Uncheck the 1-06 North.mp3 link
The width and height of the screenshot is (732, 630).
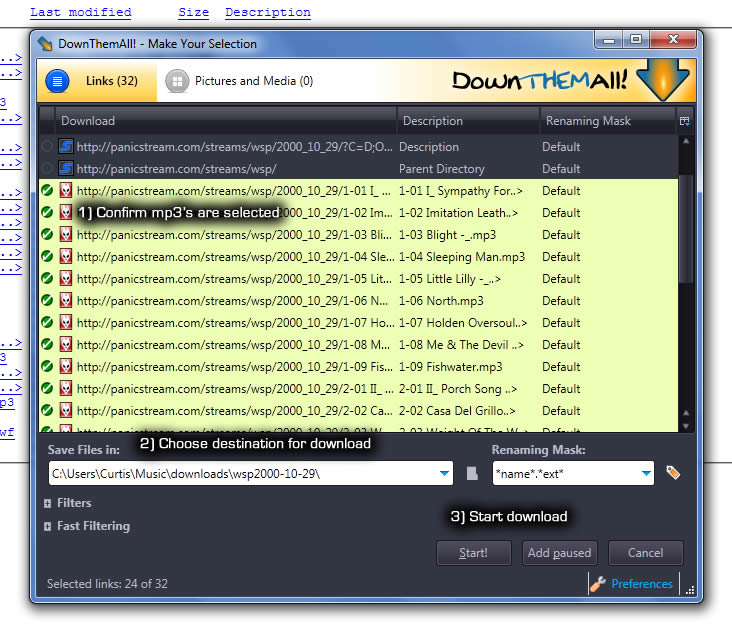(47, 301)
